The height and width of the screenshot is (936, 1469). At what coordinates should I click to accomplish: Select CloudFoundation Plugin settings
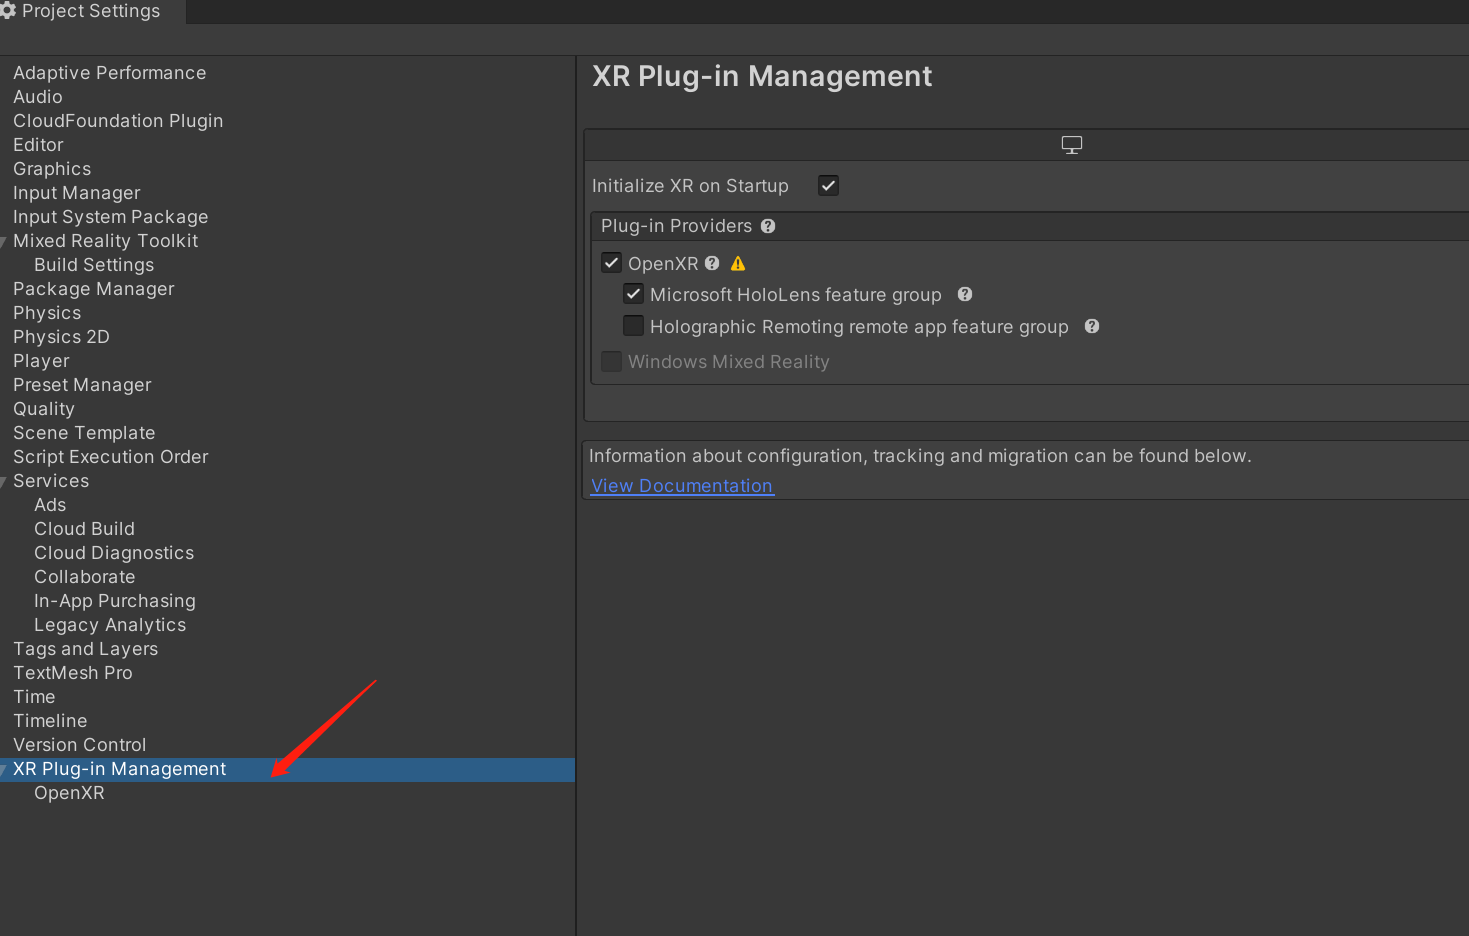point(118,121)
